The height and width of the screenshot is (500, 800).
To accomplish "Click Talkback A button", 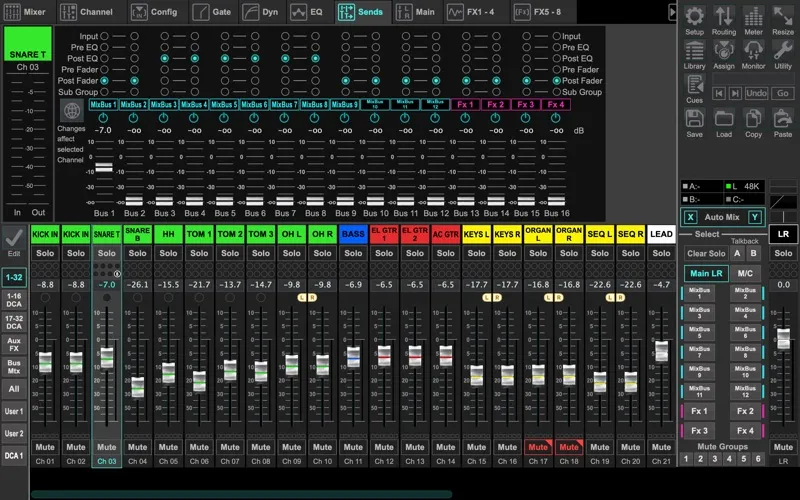I will tap(737, 253).
